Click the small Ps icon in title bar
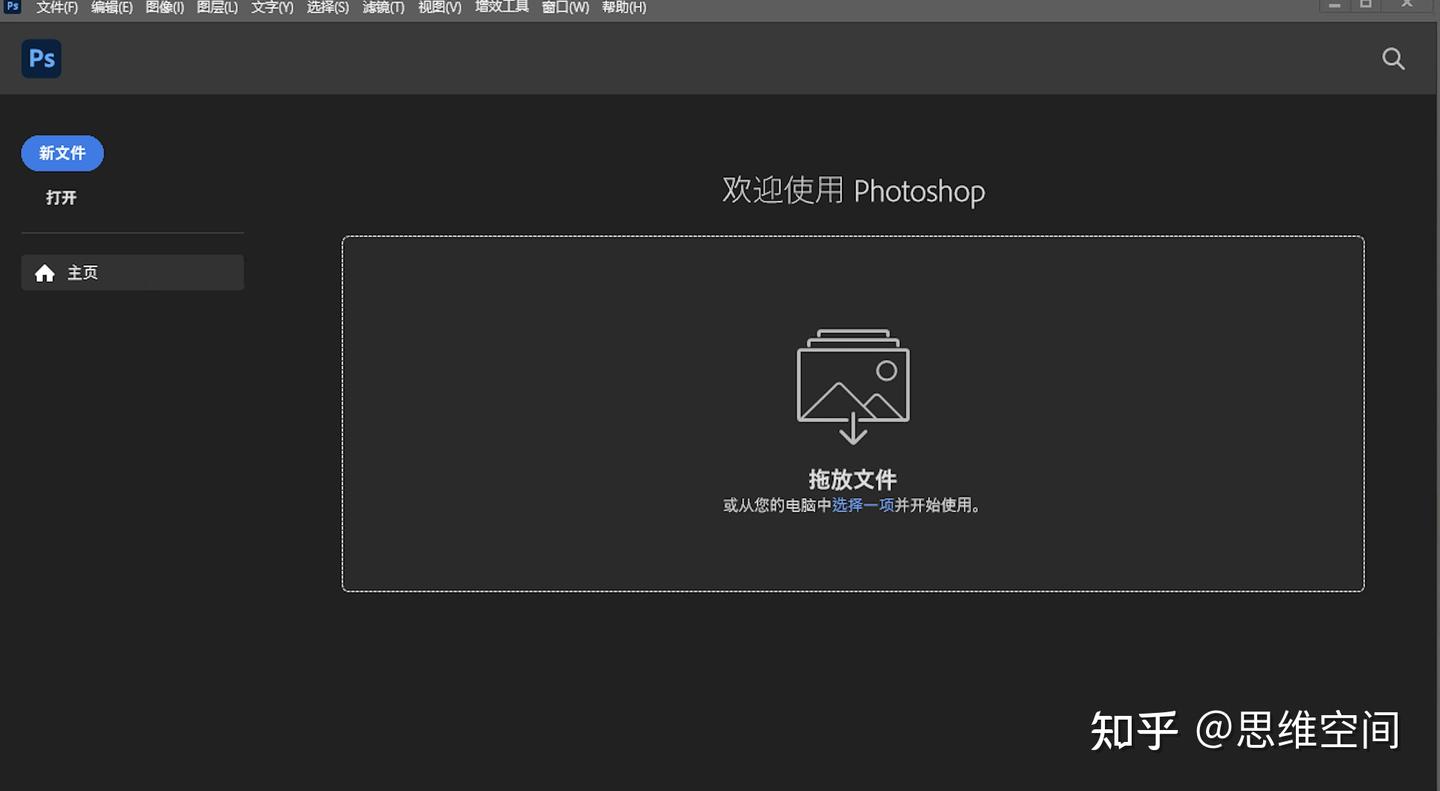Screen dimensions: 1440x791 pos(13,6)
